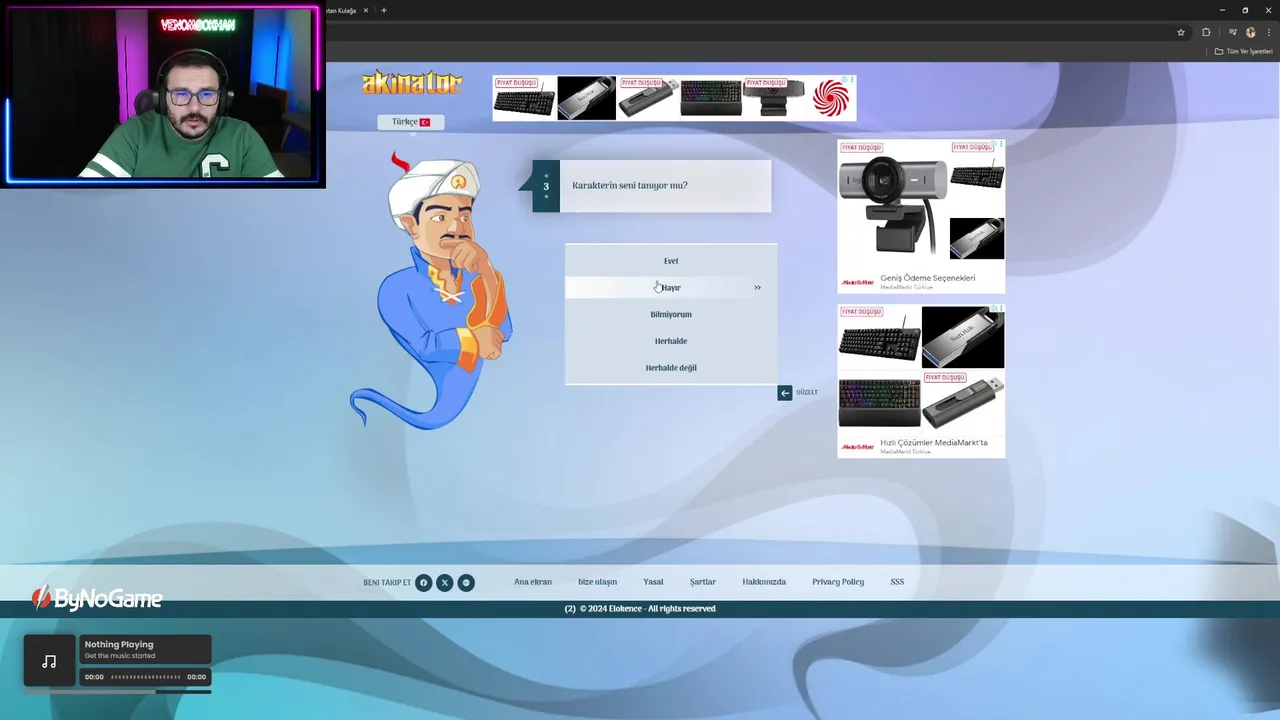Viewport: 1280px width, 720px height.
Task: Choose 'Herhalde değil' as answer
Action: (x=670, y=368)
